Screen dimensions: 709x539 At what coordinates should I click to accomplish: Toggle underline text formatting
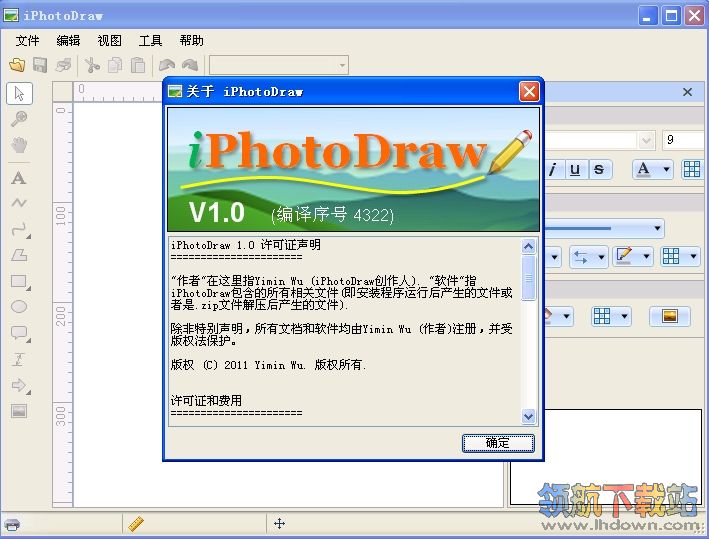(575, 170)
